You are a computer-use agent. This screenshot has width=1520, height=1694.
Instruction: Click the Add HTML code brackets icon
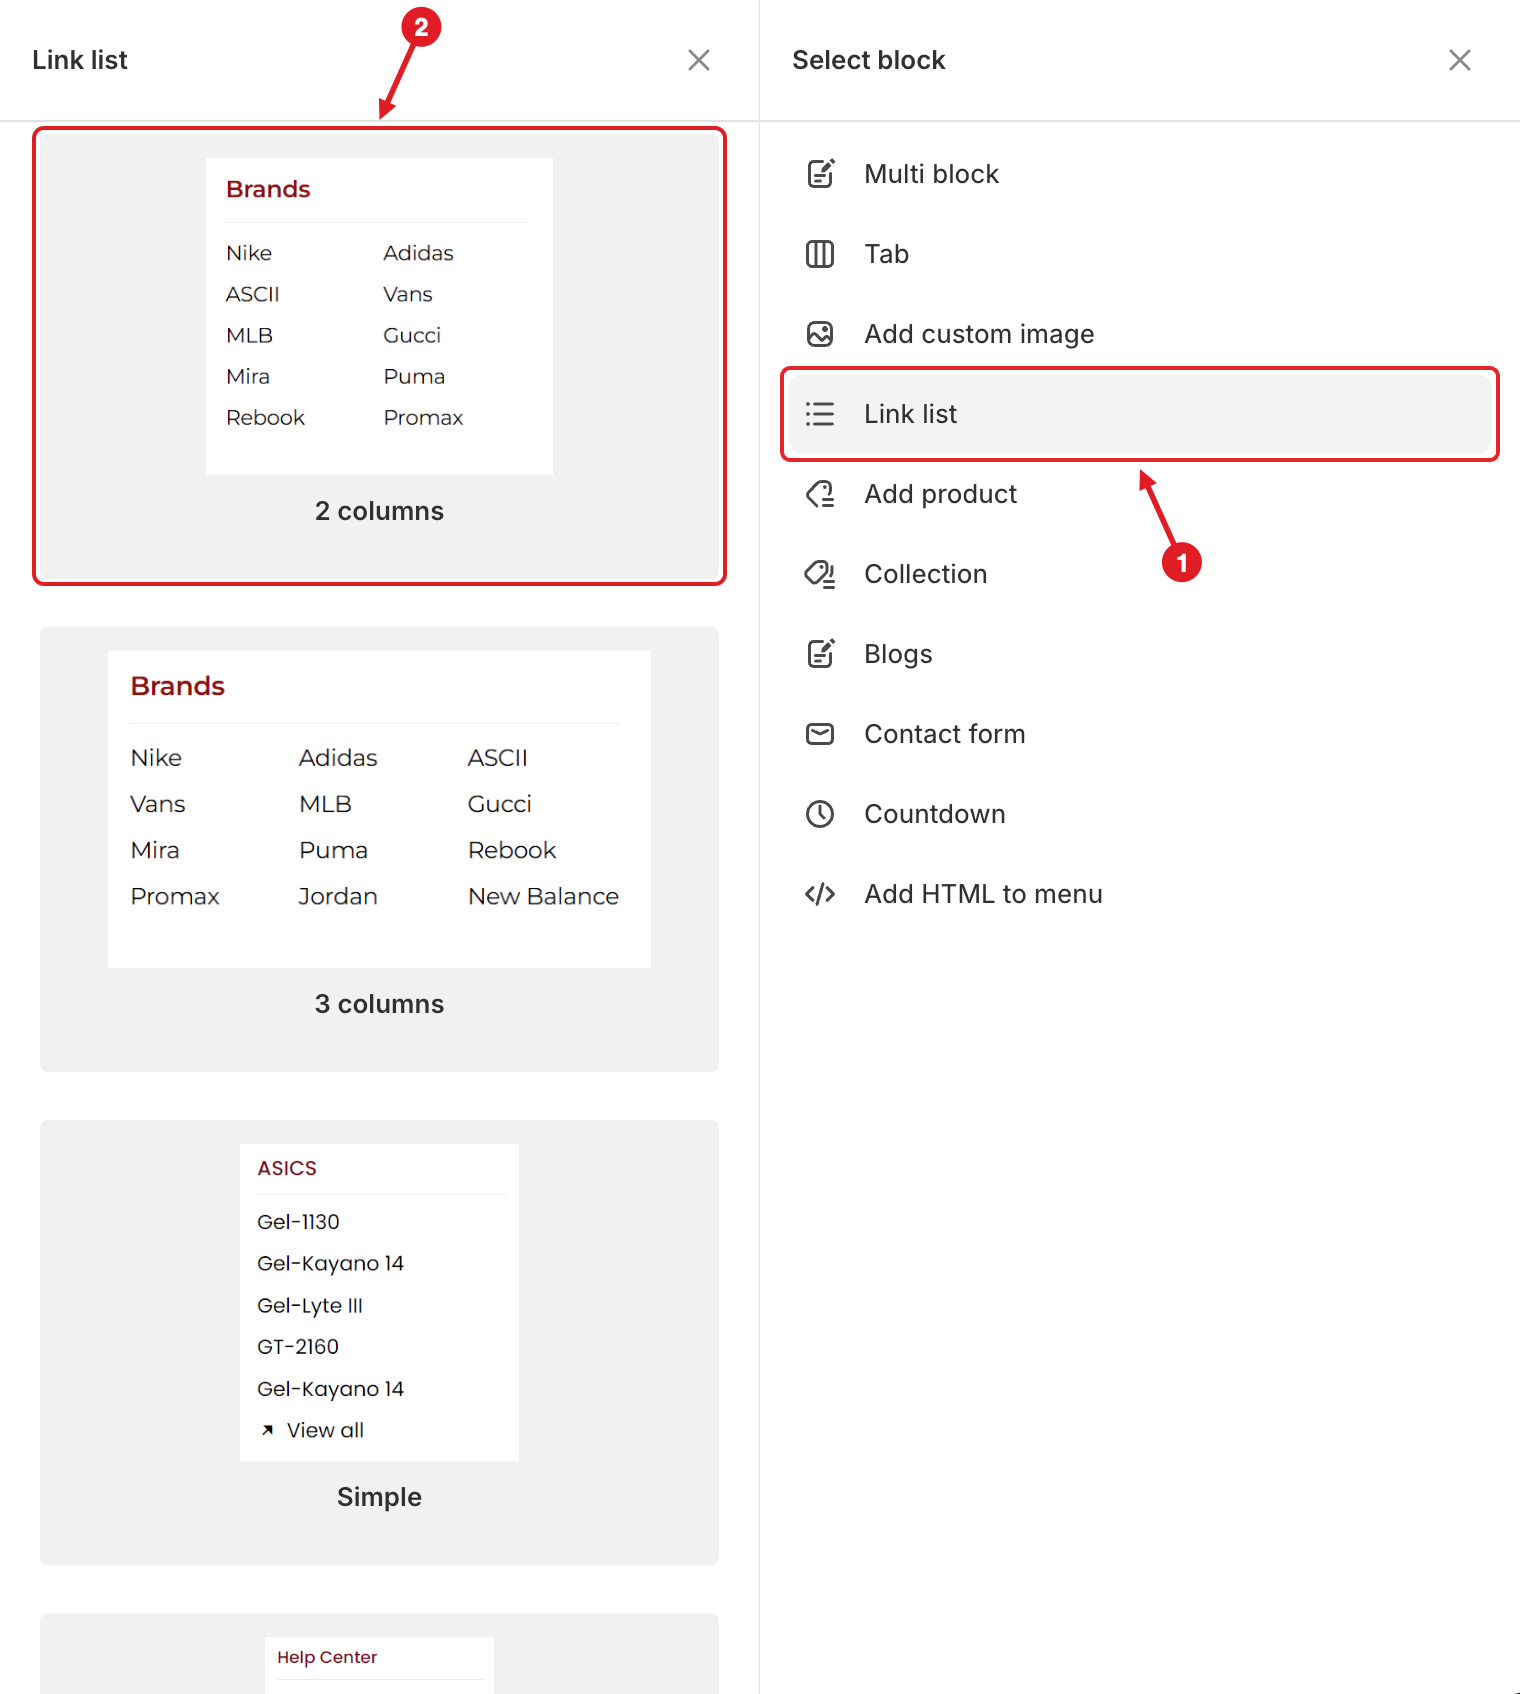(x=820, y=894)
